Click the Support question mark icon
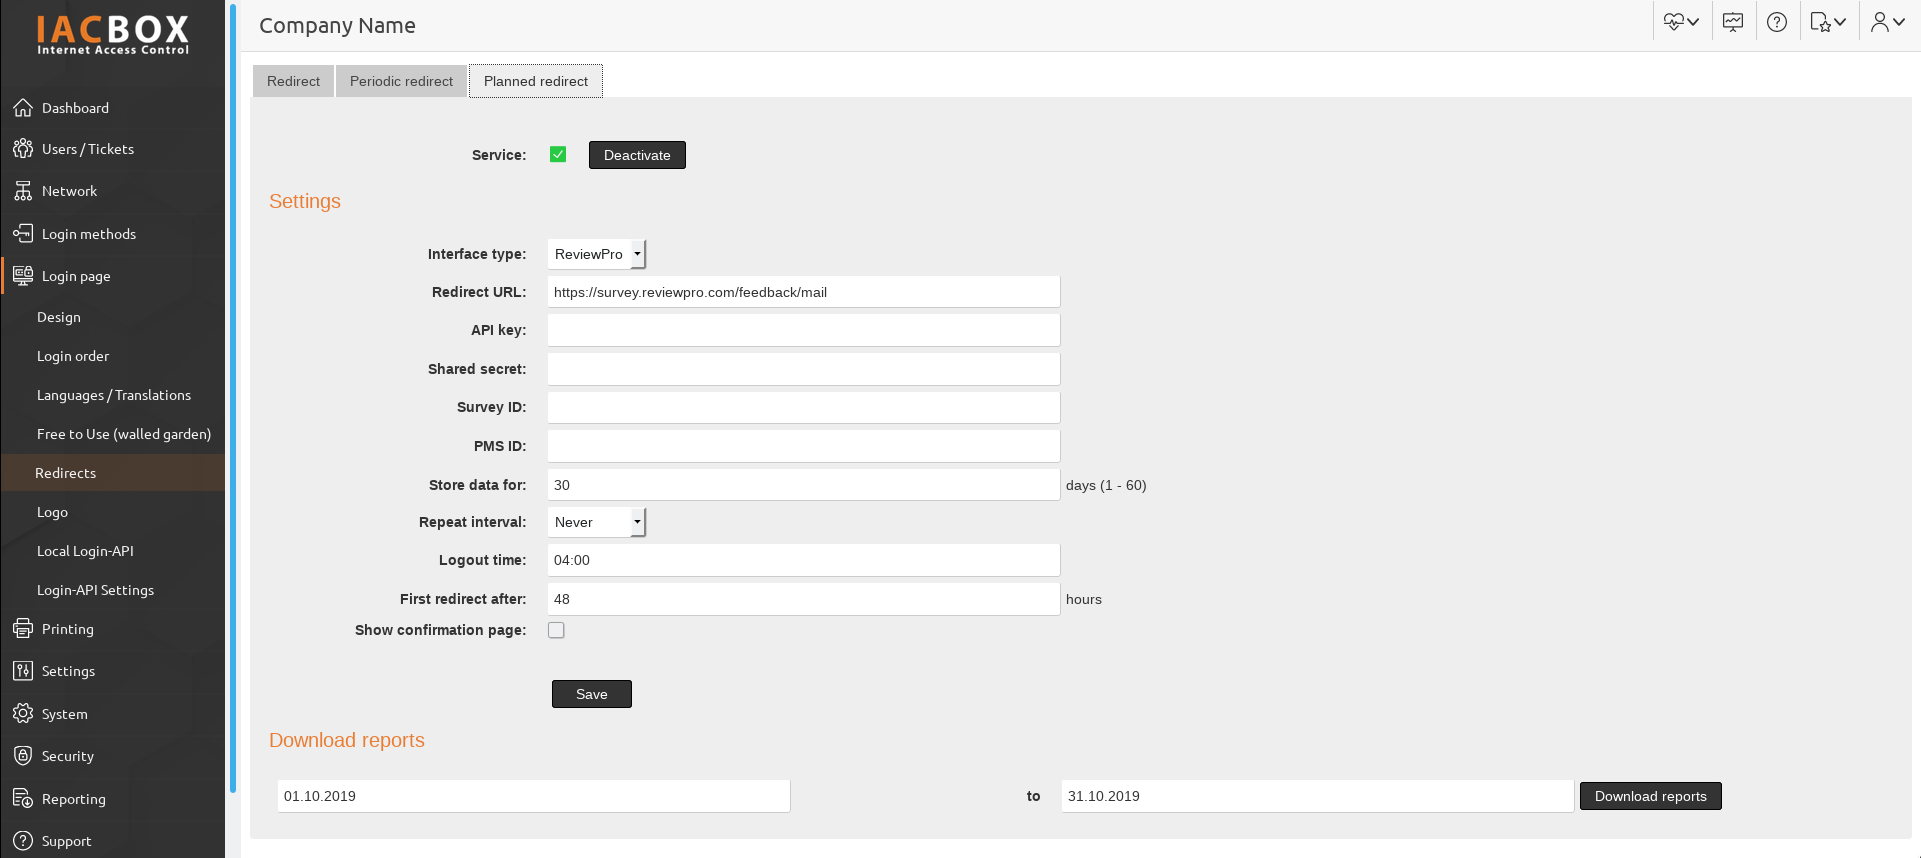Screen dimensions: 1921x858 point(23,841)
